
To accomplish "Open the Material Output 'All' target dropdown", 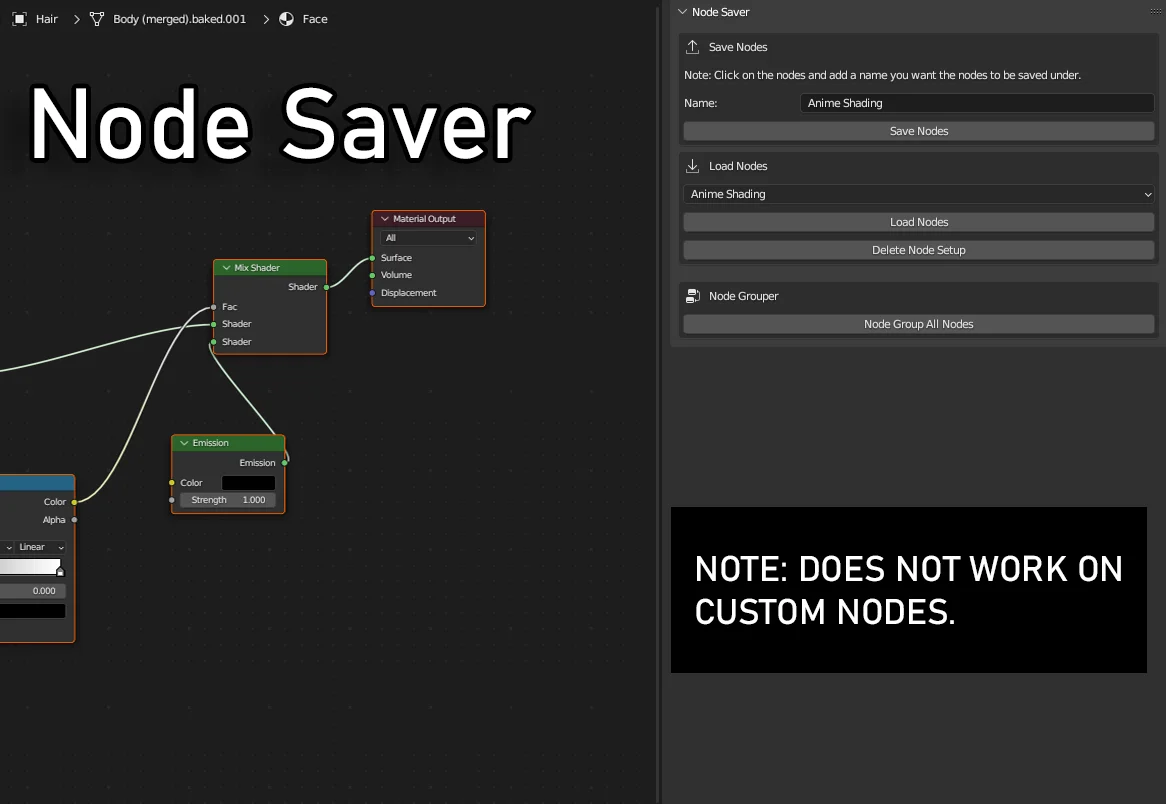I will click(429, 238).
